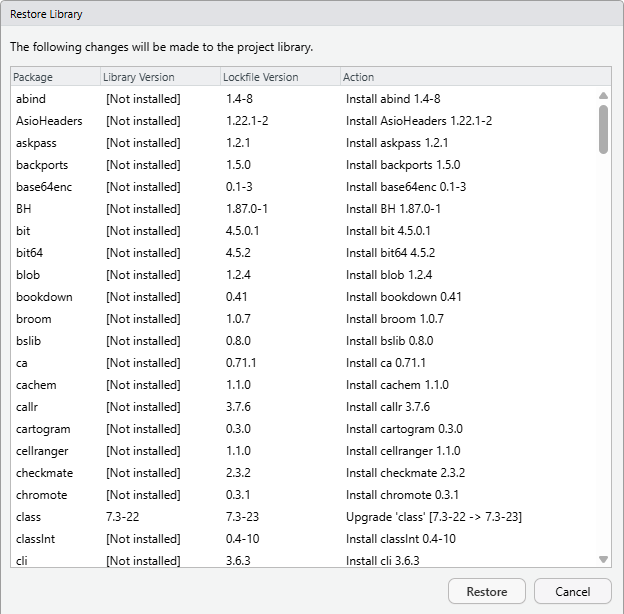This screenshot has width=624, height=614.
Task: Click the scrollbar up arrow
Action: tap(603, 96)
